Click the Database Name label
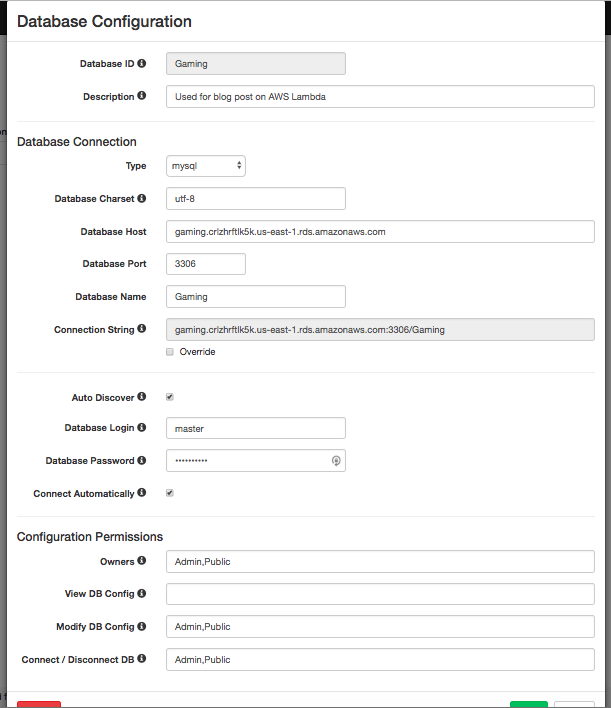The height and width of the screenshot is (708, 611). point(111,297)
